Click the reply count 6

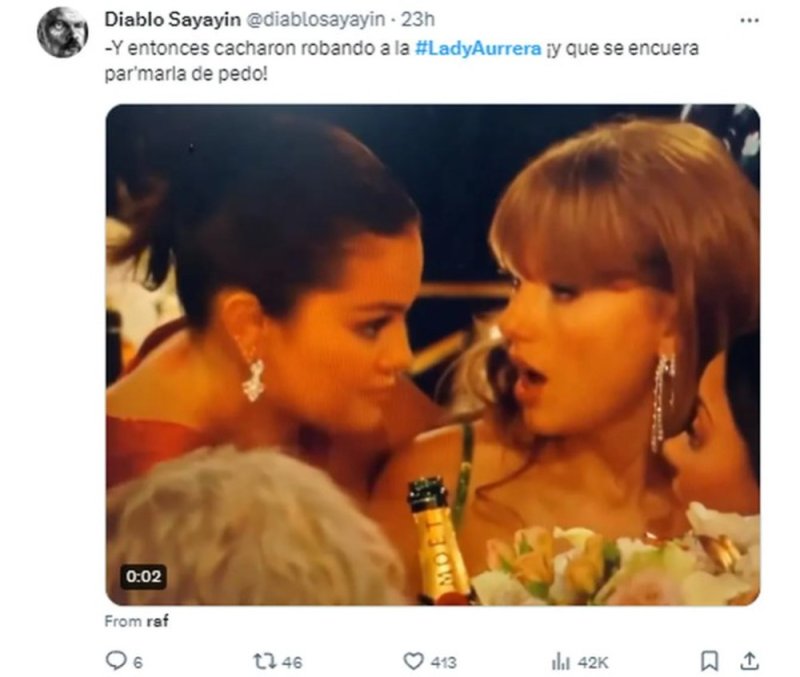pos(136,661)
